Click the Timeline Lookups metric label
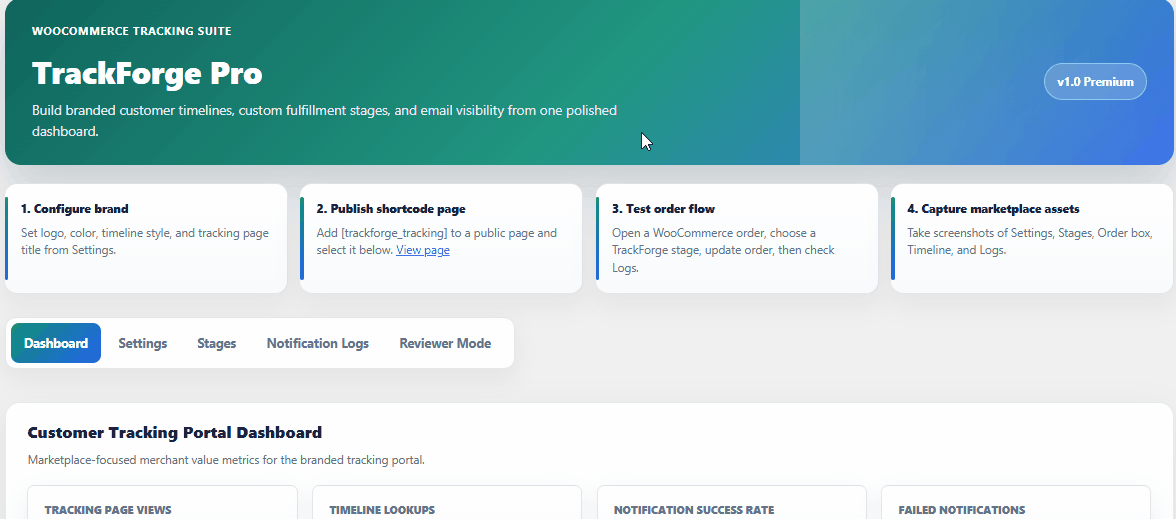1176x519 pixels. (x=382, y=510)
